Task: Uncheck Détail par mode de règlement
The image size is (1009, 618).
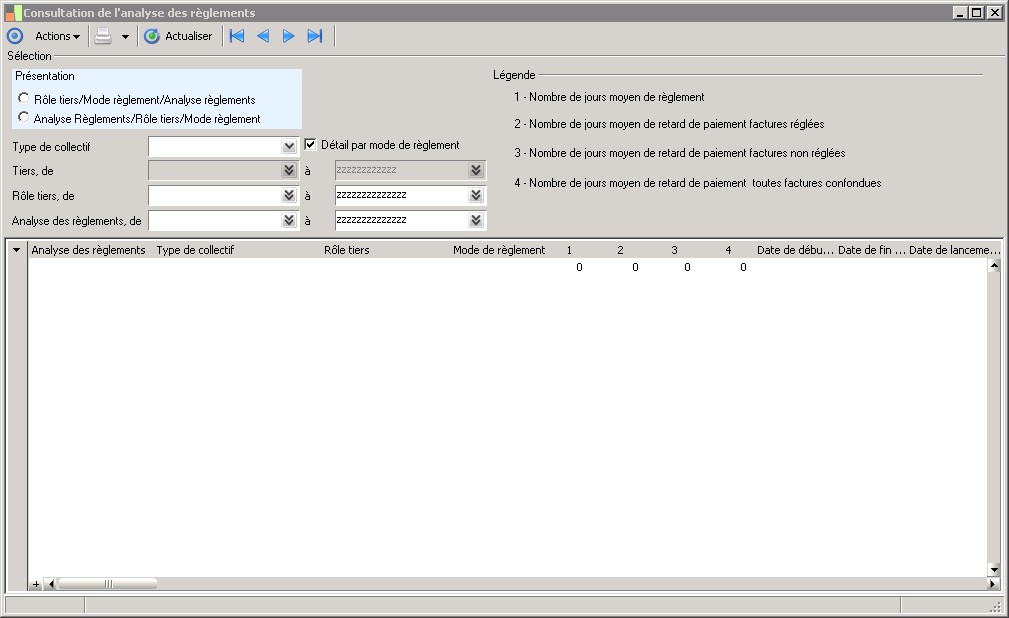Action: click(310, 145)
